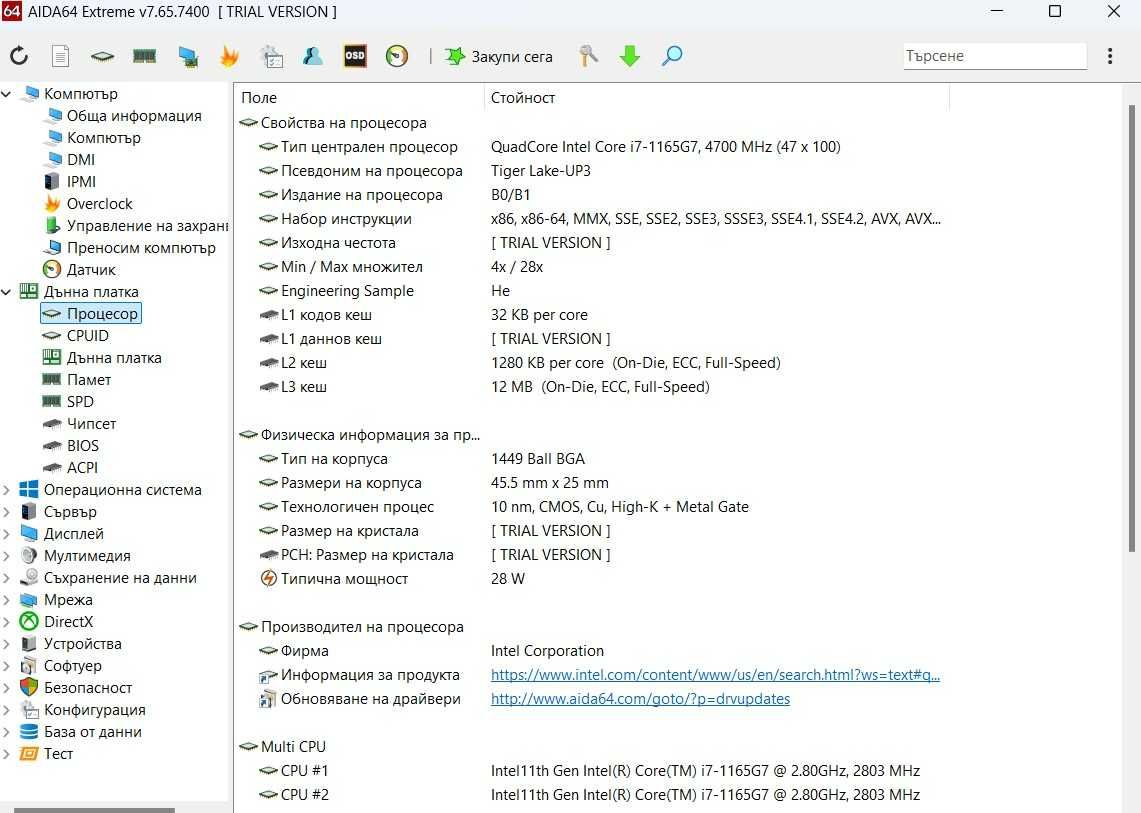Viewport: 1141px width, 813px height.
Task: Open the three-dot menu
Action: click(x=1110, y=56)
